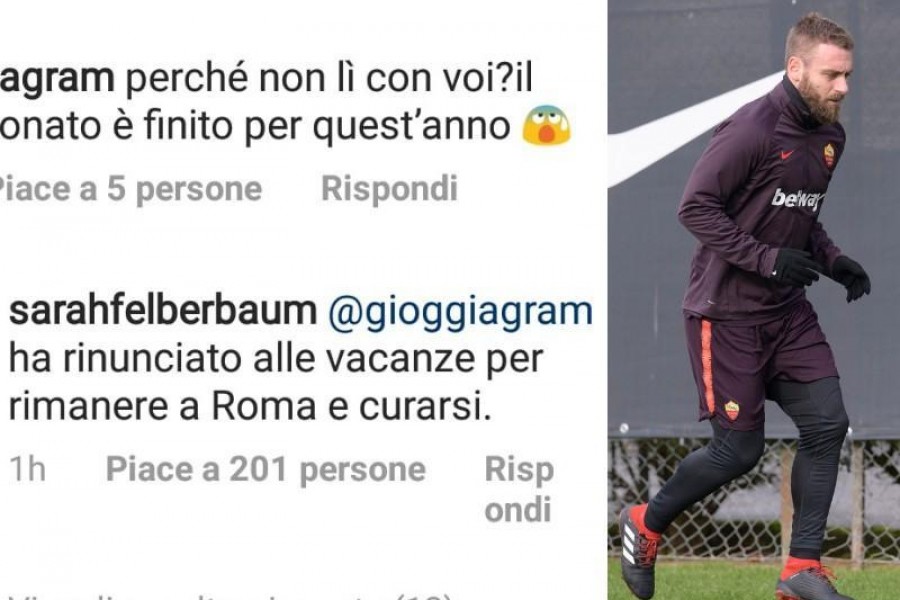Screen dimensions: 900x600
Task: Open sarahfelberbaum's profile
Action: point(163,312)
